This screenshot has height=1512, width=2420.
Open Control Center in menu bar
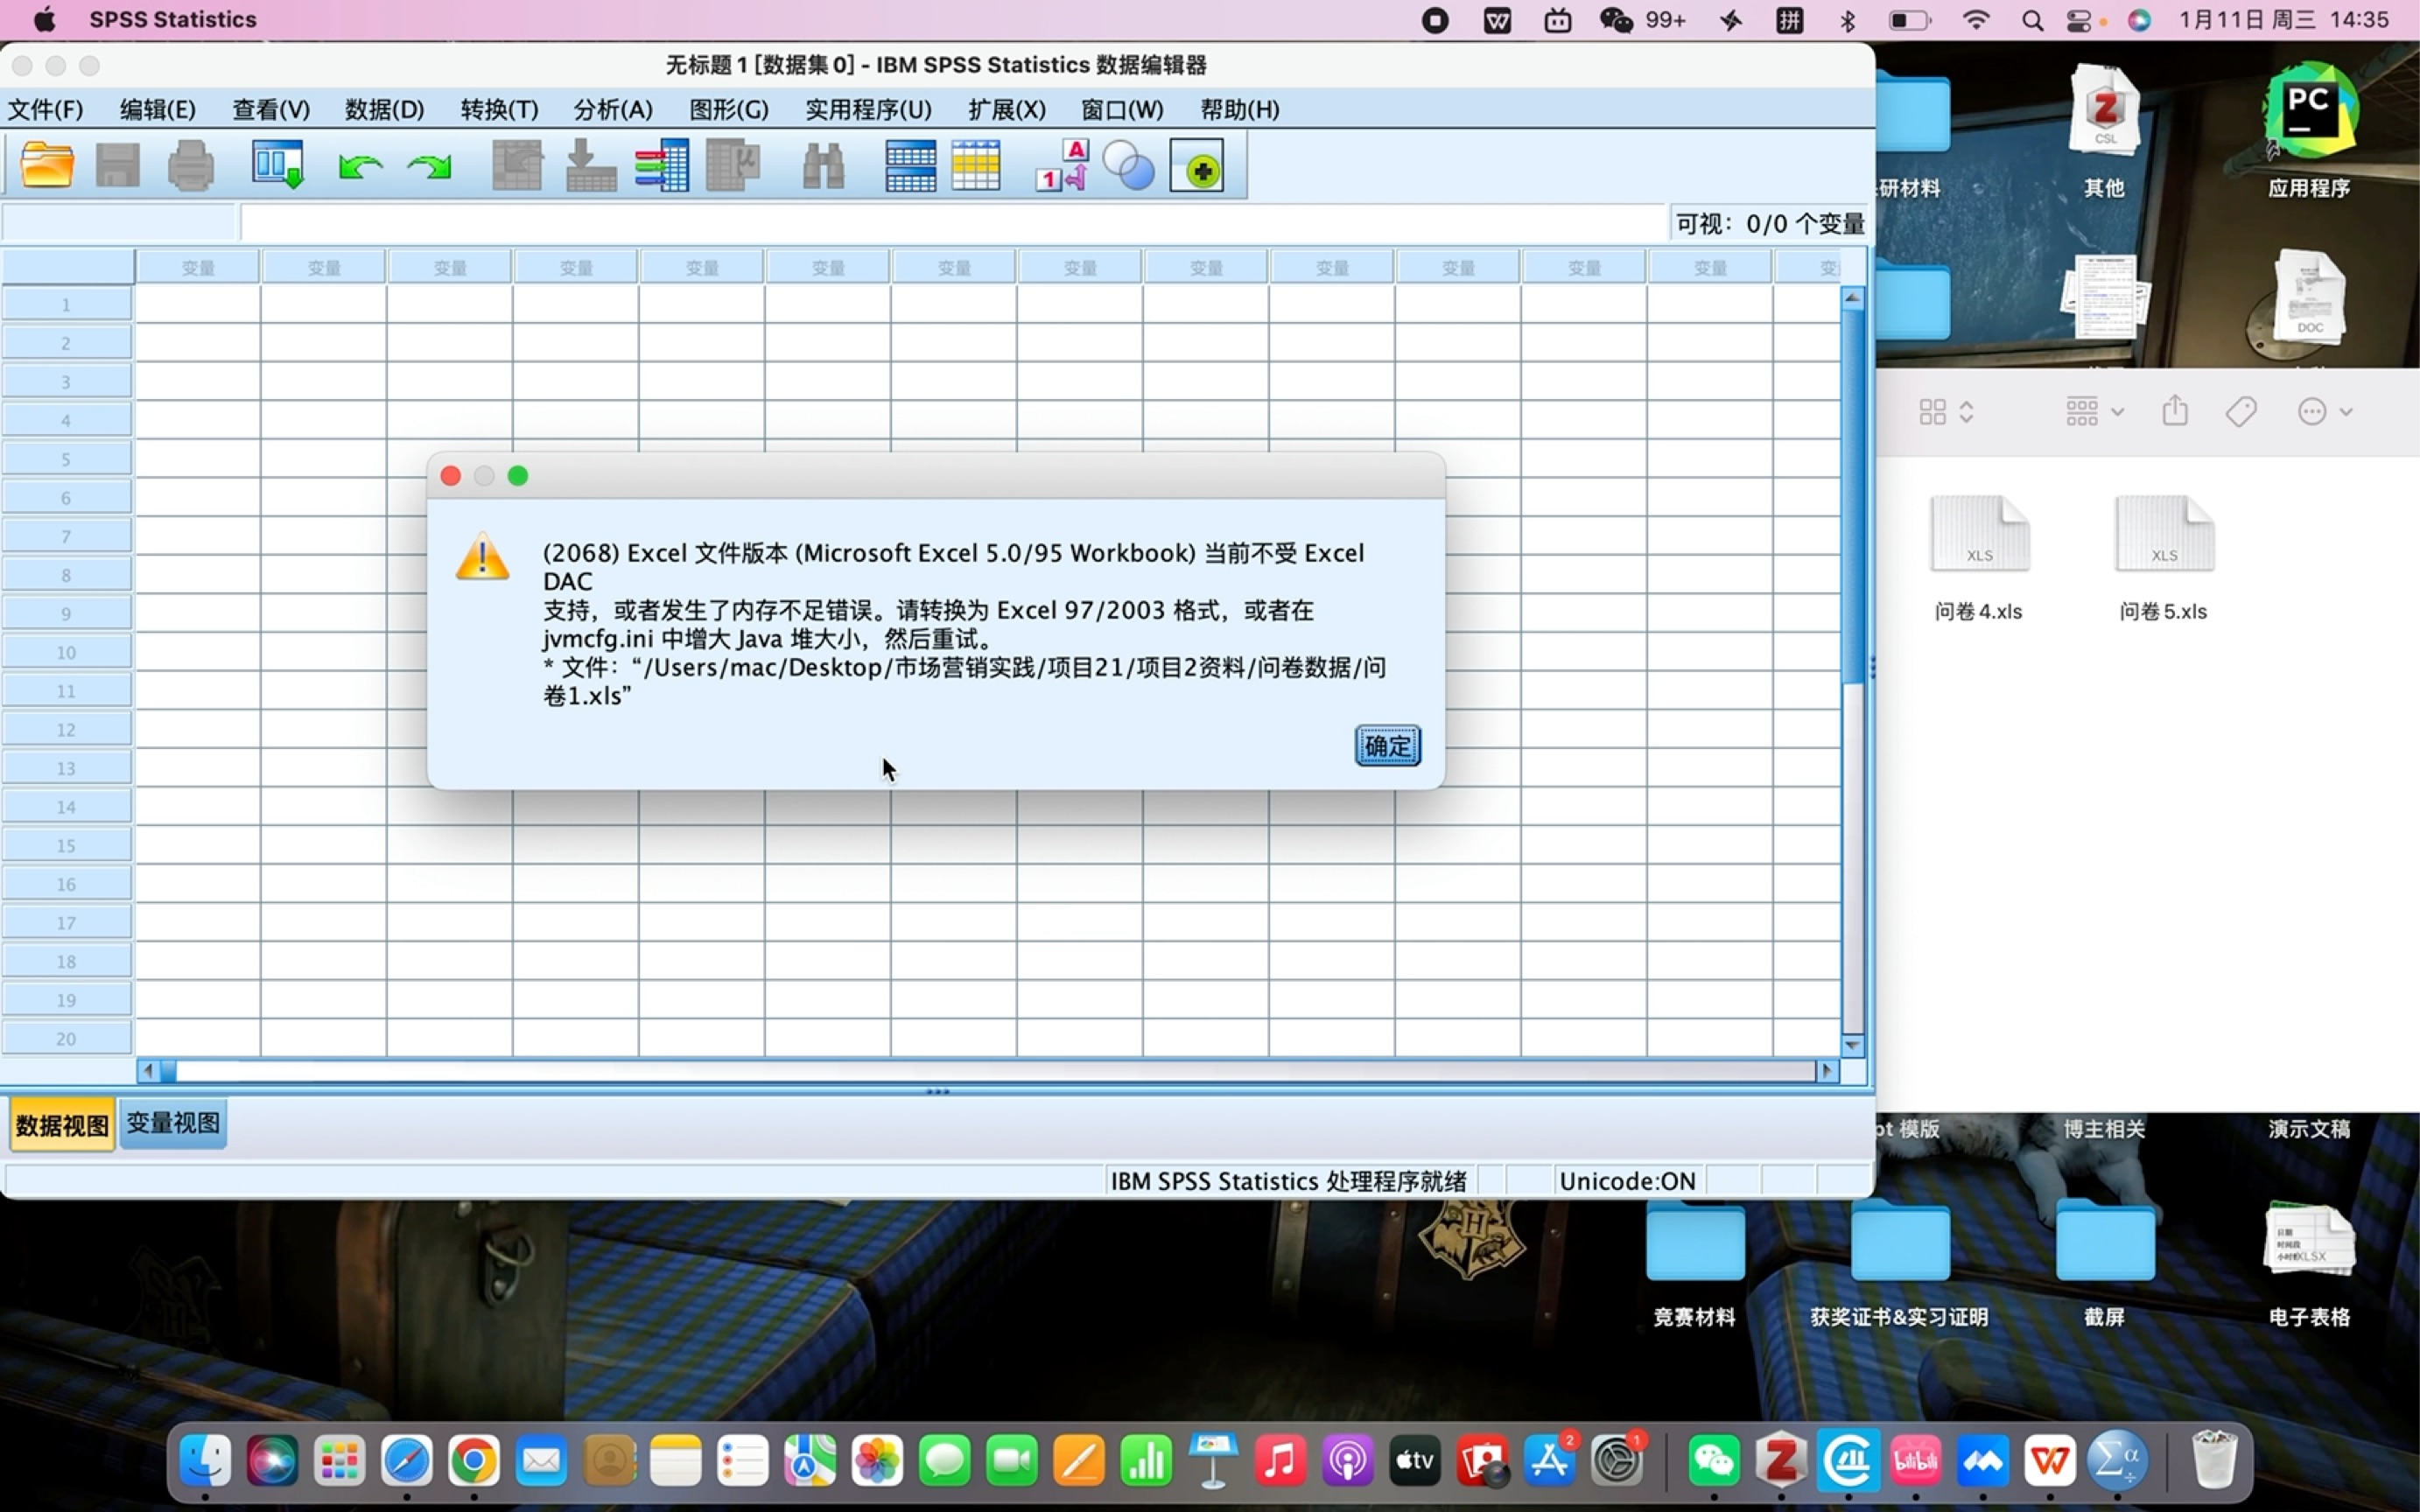2079,20
